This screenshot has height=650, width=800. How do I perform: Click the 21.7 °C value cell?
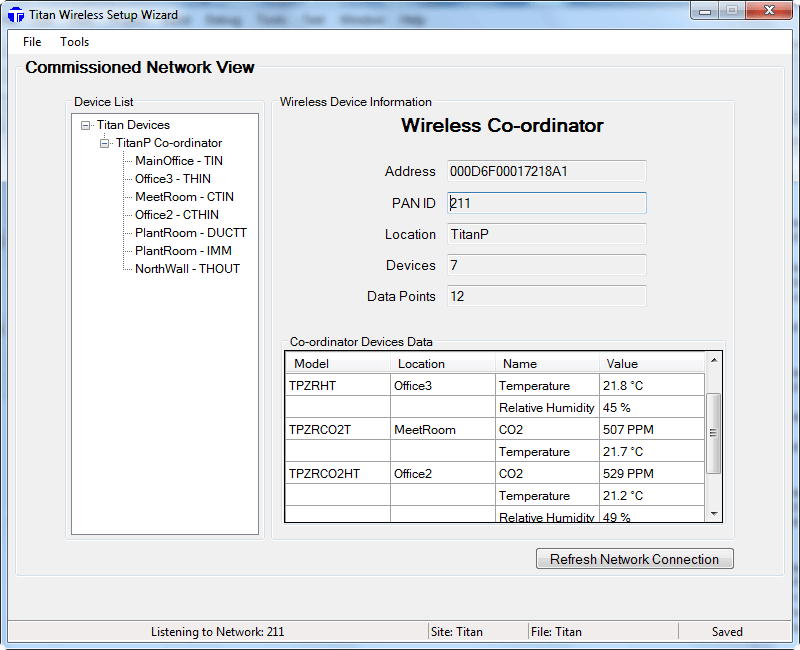point(652,452)
